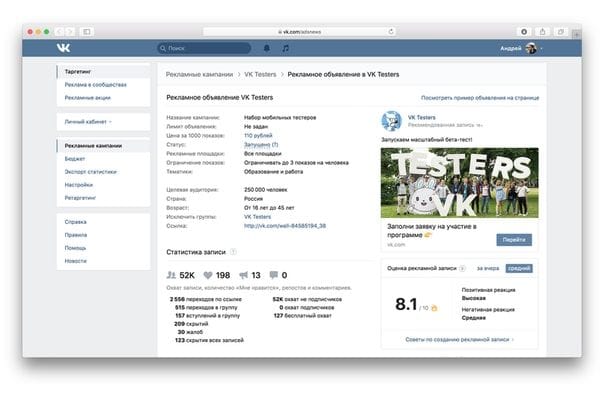The image size is (604, 396).
Task: Click the 2 556 переходов по ссылке stat
Action: point(206,299)
